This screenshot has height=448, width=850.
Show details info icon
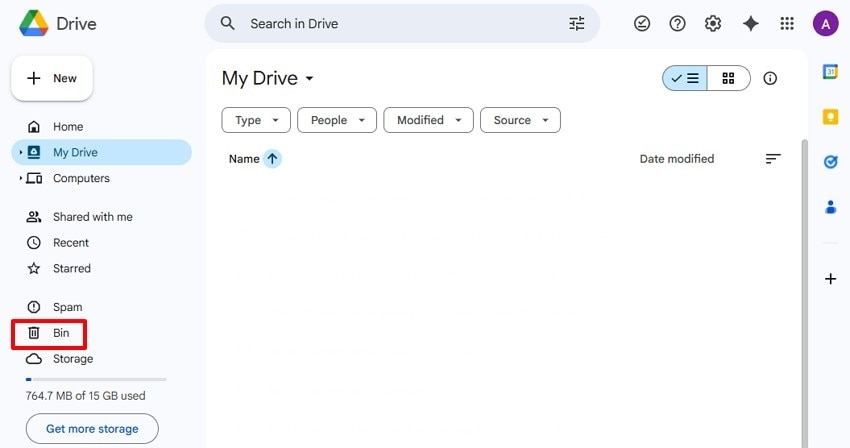(770, 78)
